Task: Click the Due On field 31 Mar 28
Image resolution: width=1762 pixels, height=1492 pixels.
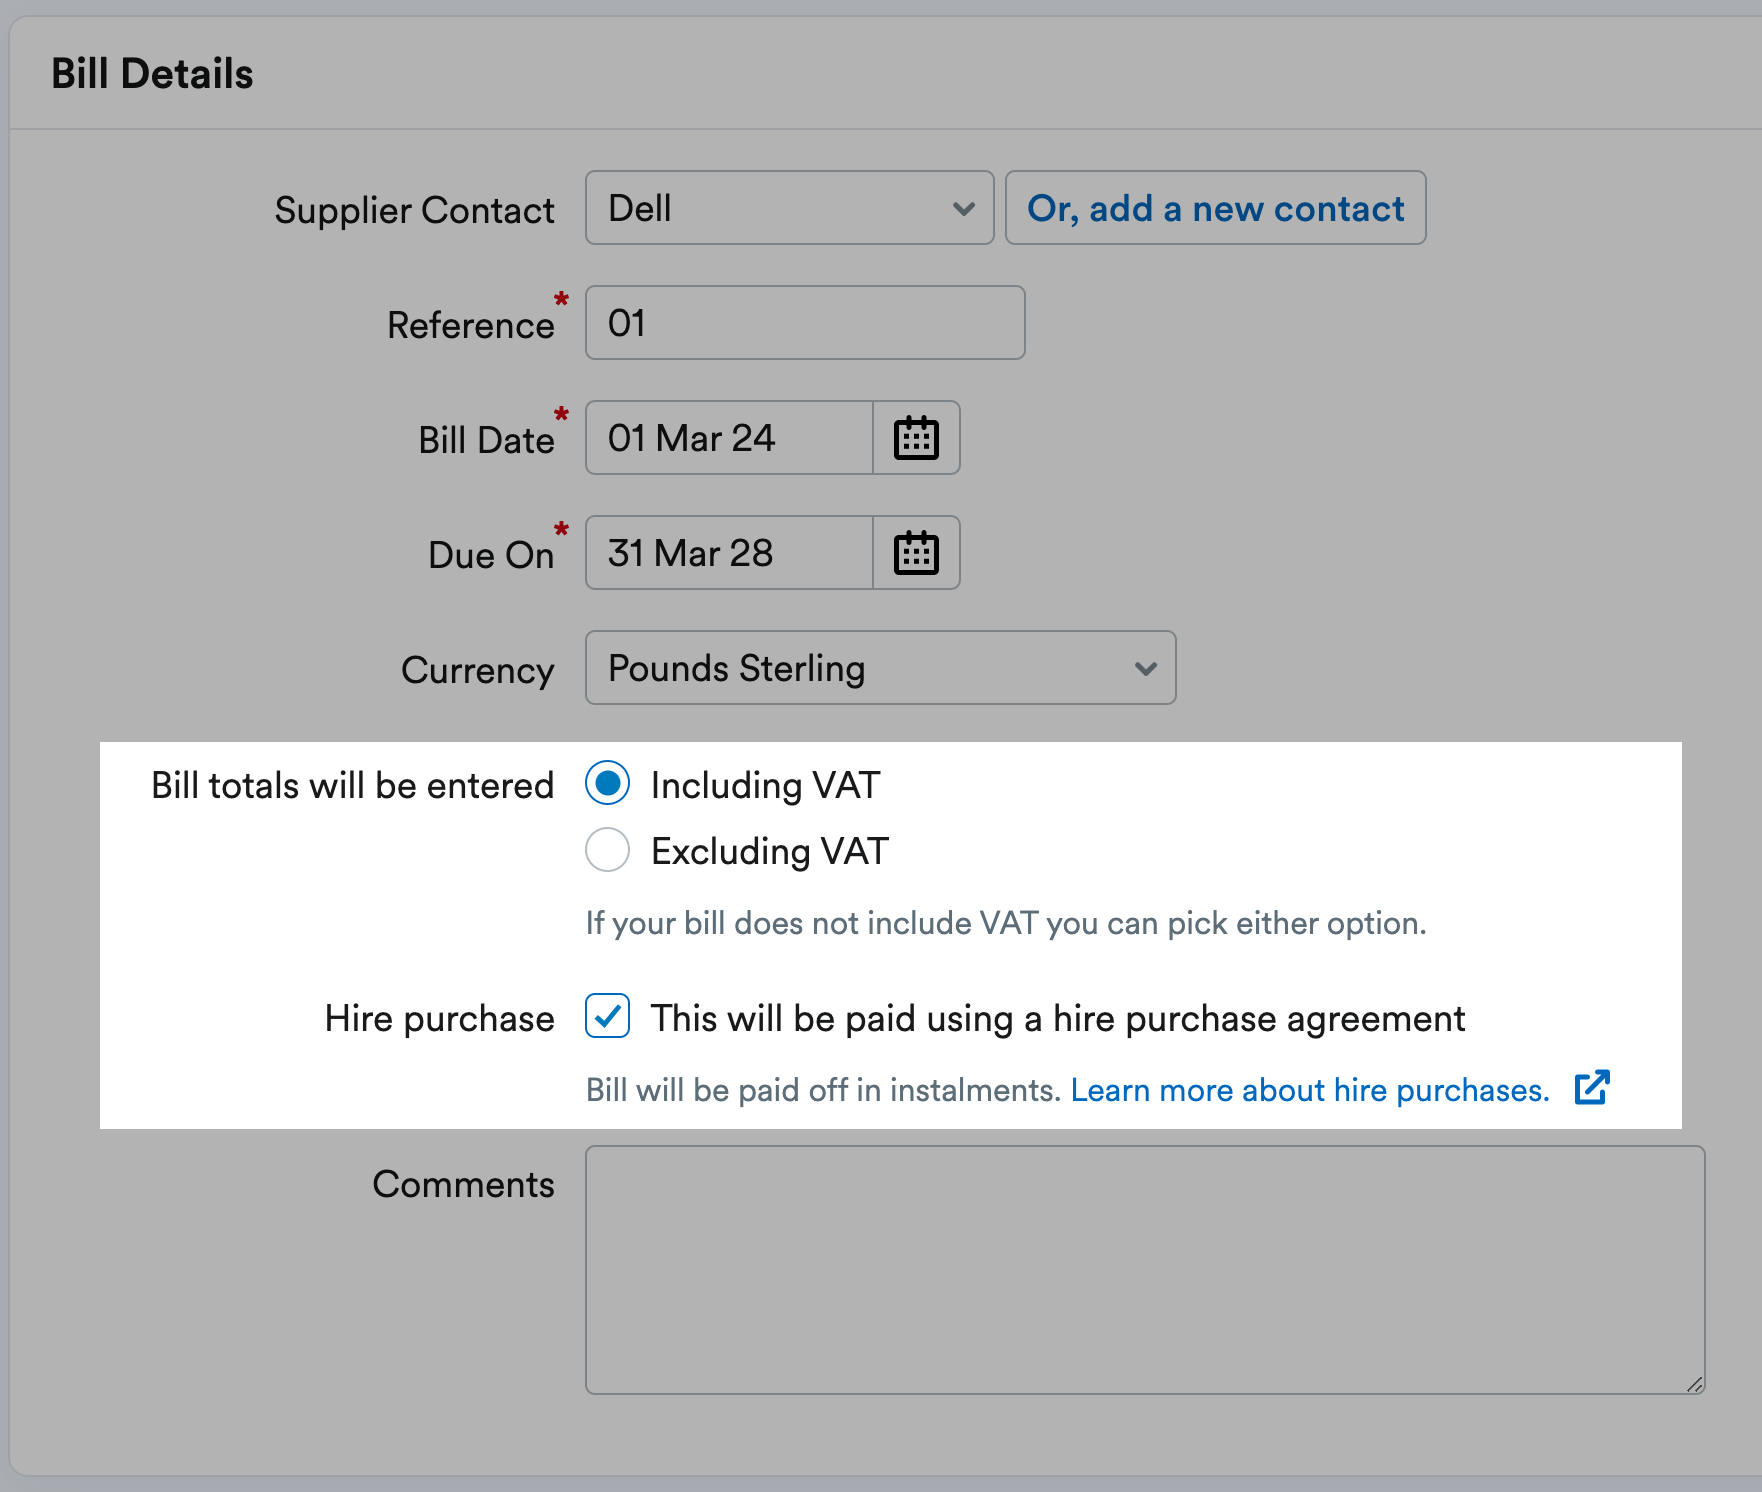Action: [x=729, y=553]
